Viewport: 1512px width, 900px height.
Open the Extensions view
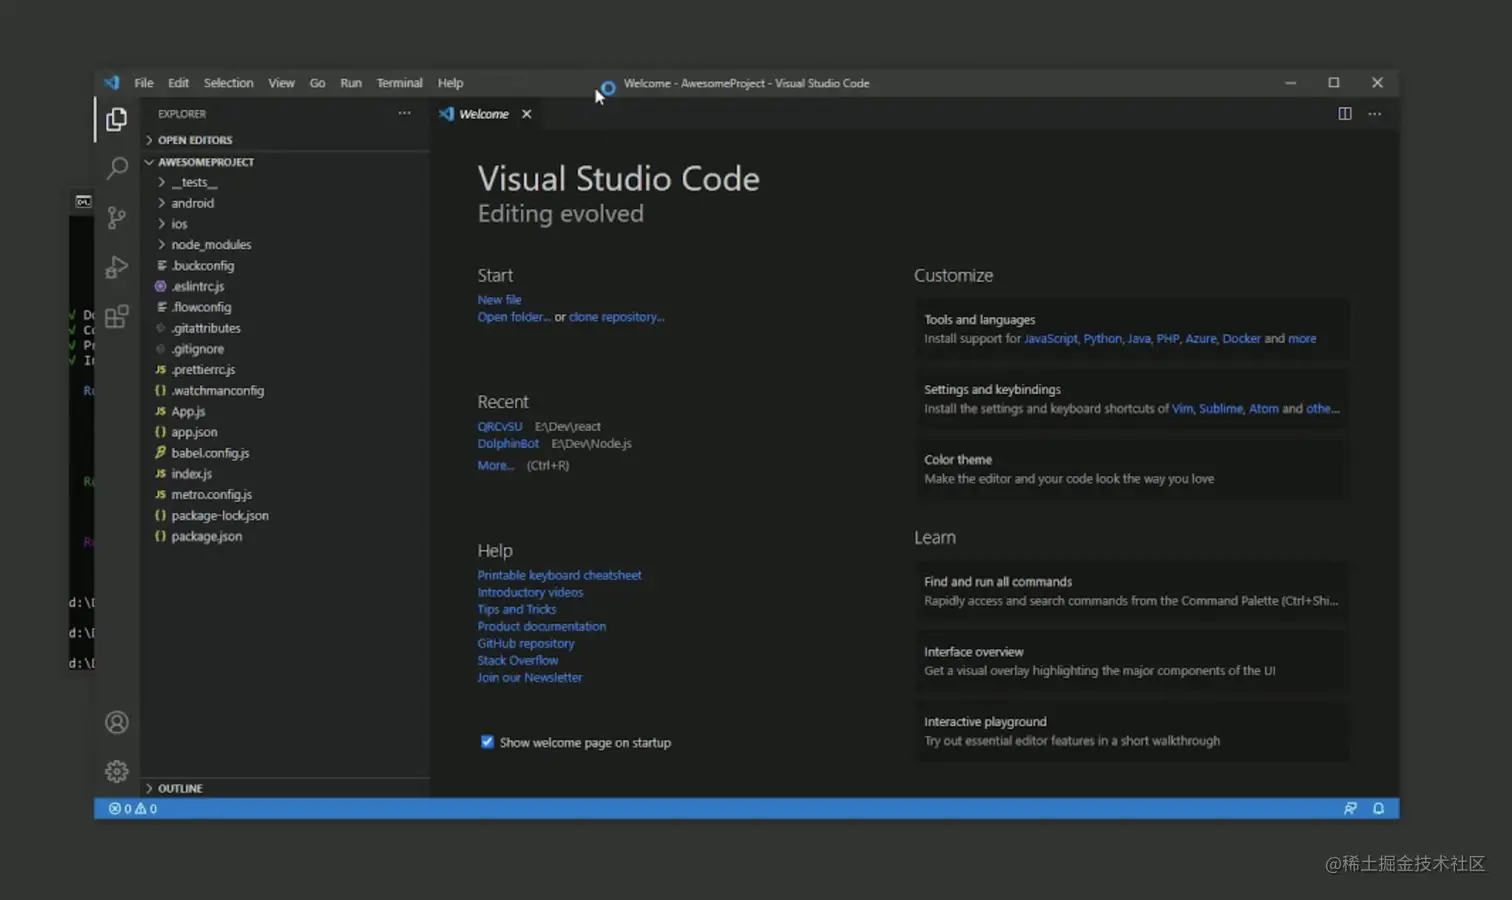click(117, 317)
